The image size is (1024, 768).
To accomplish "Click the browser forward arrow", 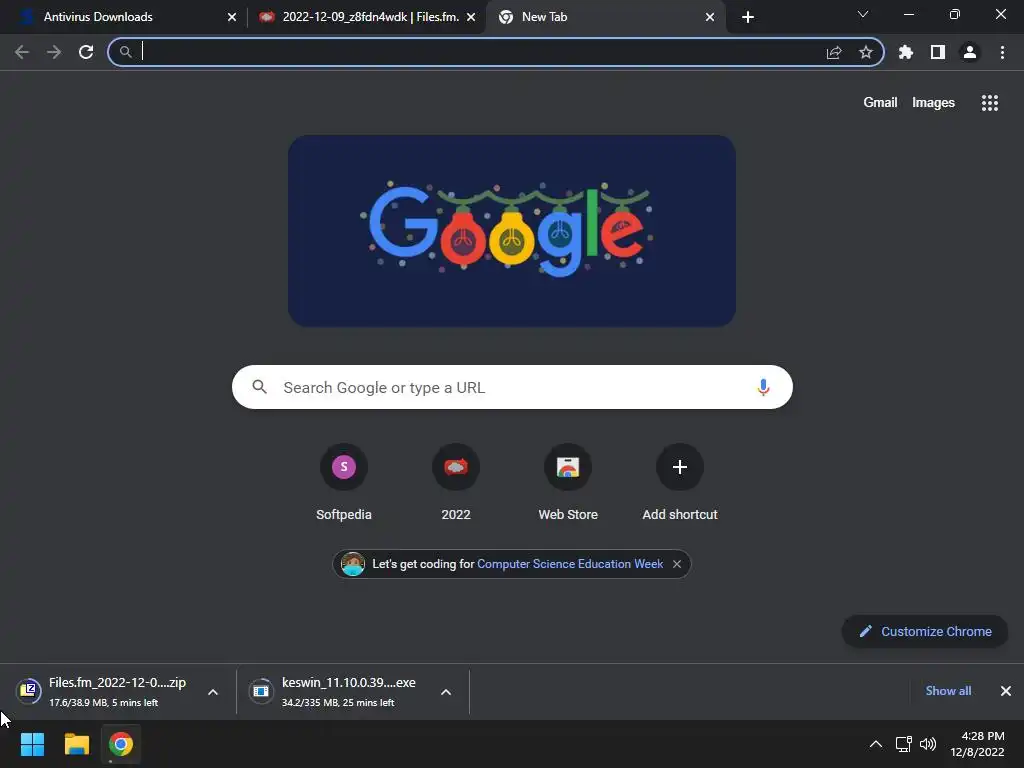I will 54,52.
